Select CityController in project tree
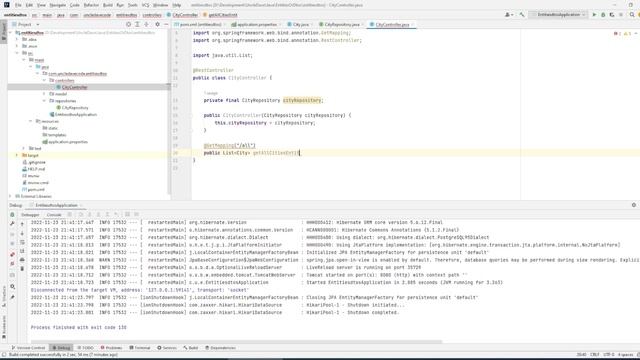The width and height of the screenshot is (640, 360). (x=74, y=87)
